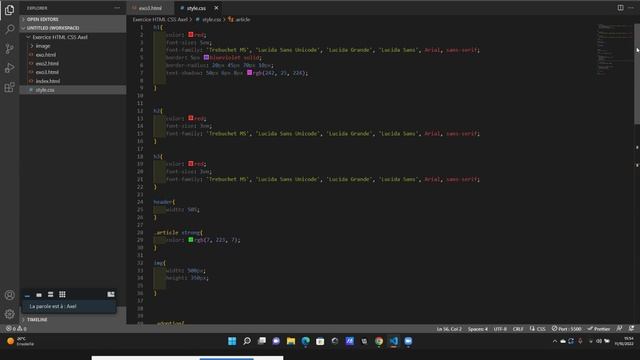Screen dimensions: 640x360
Task: Open the Run and Debug view
Action: [9, 68]
